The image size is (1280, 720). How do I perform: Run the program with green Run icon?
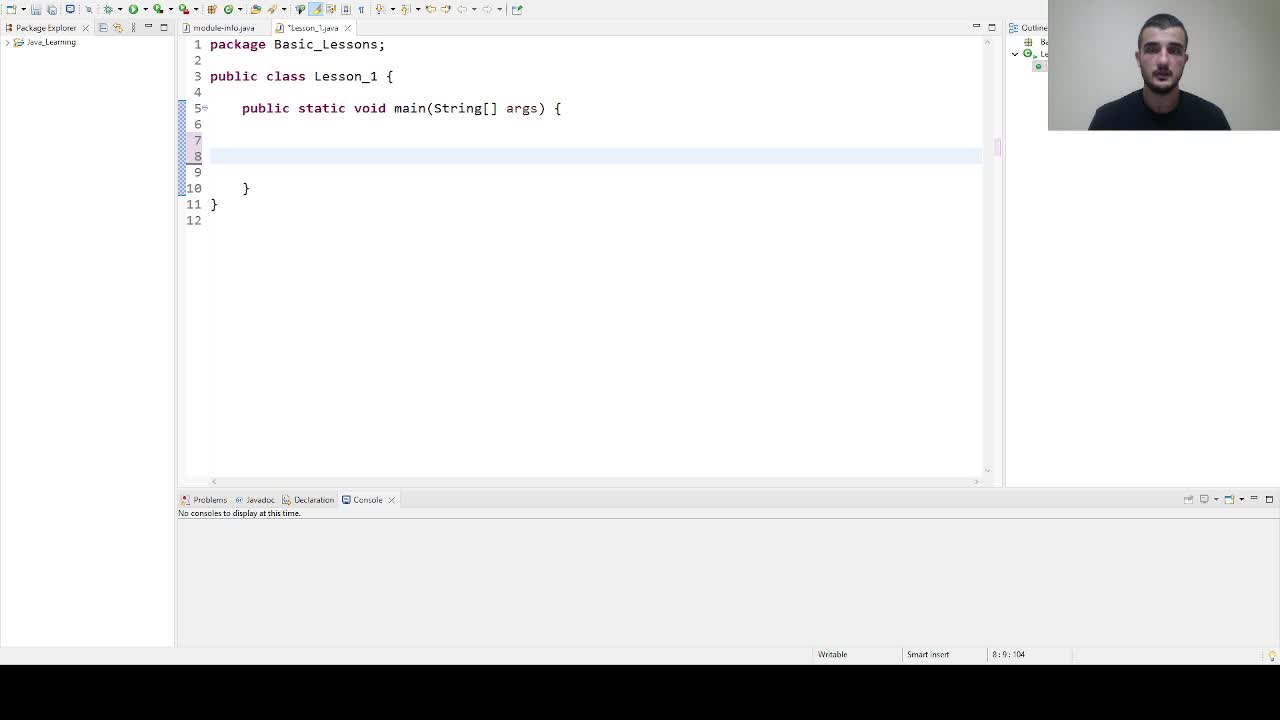[x=133, y=9]
